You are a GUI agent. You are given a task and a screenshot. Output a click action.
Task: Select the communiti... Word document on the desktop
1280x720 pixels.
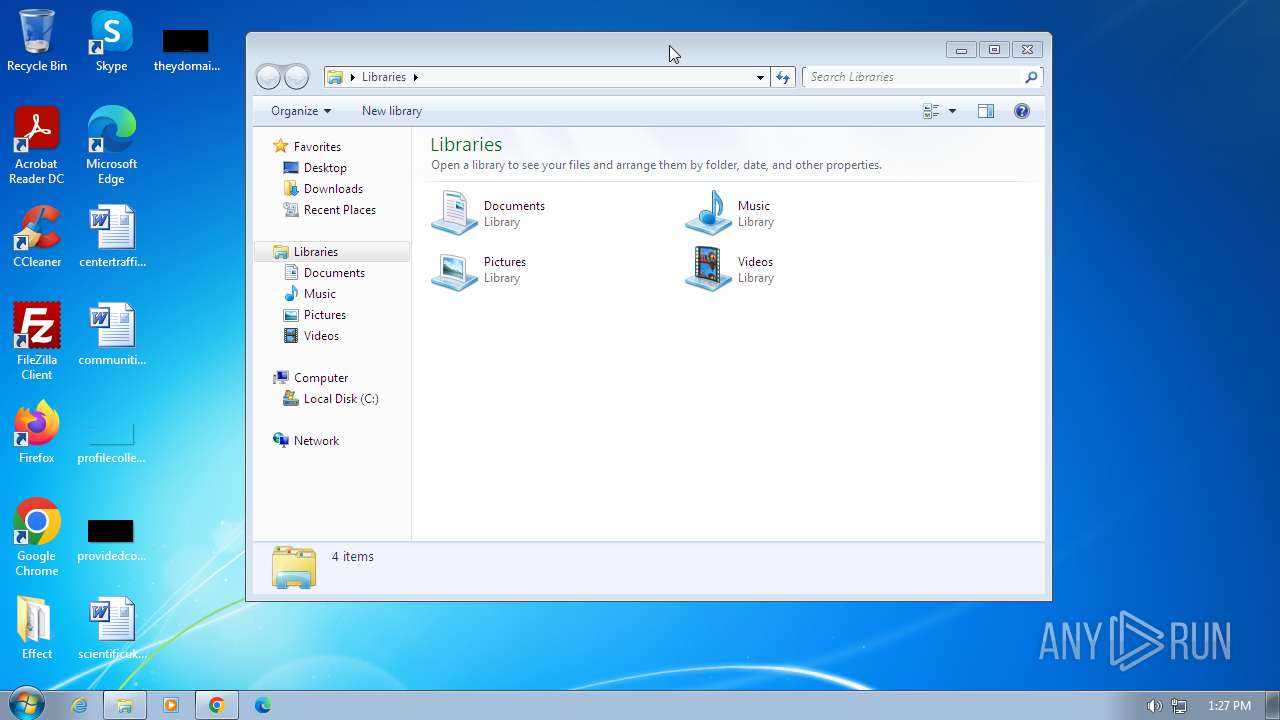pyautogui.click(x=112, y=335)
